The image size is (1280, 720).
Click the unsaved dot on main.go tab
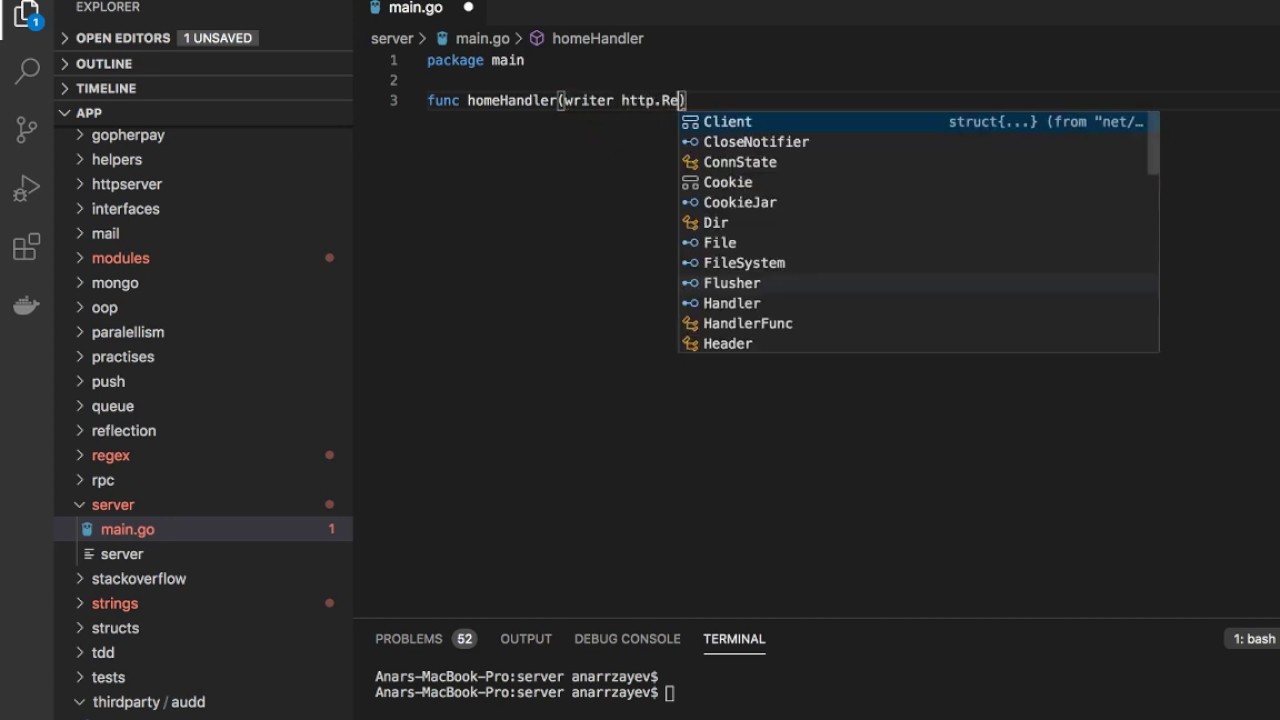[x=468, y=7]
